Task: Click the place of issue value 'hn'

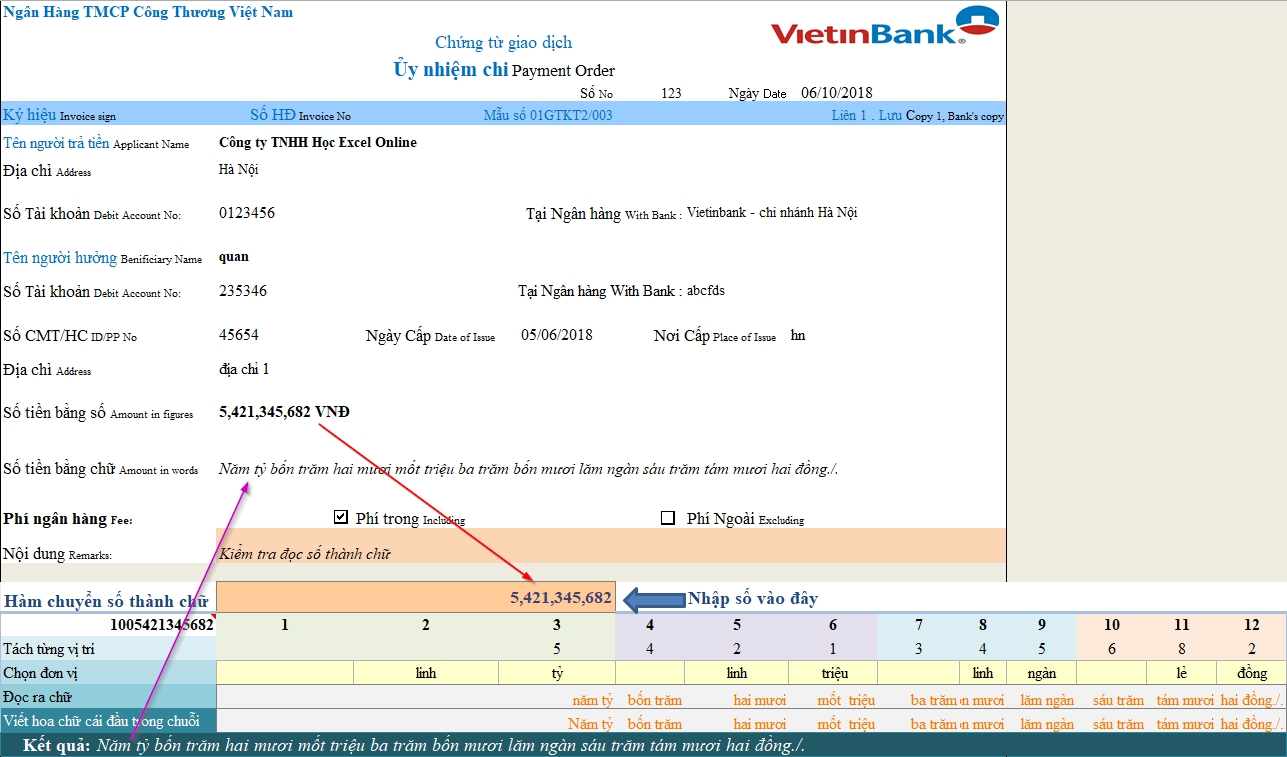Action: pos(798,335)
